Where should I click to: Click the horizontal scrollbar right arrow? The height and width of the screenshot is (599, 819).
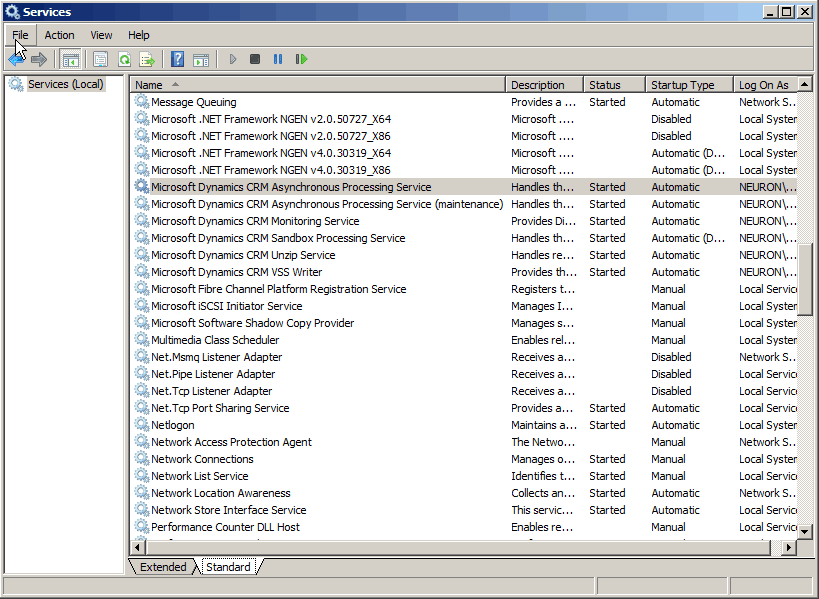(789, 547)
